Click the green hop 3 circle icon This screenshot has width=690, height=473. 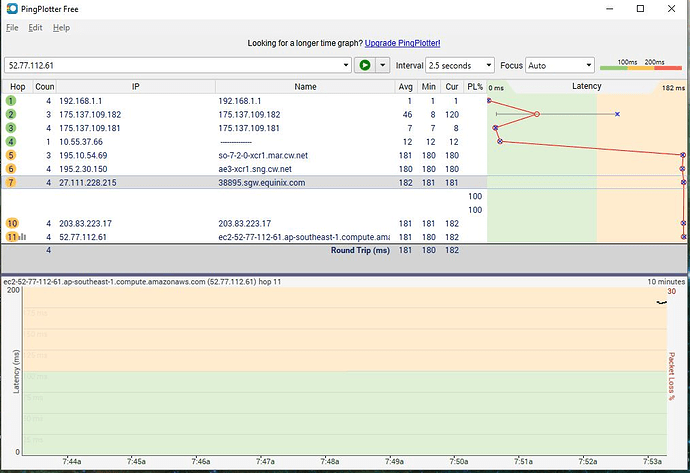click(x=12, y=128)
